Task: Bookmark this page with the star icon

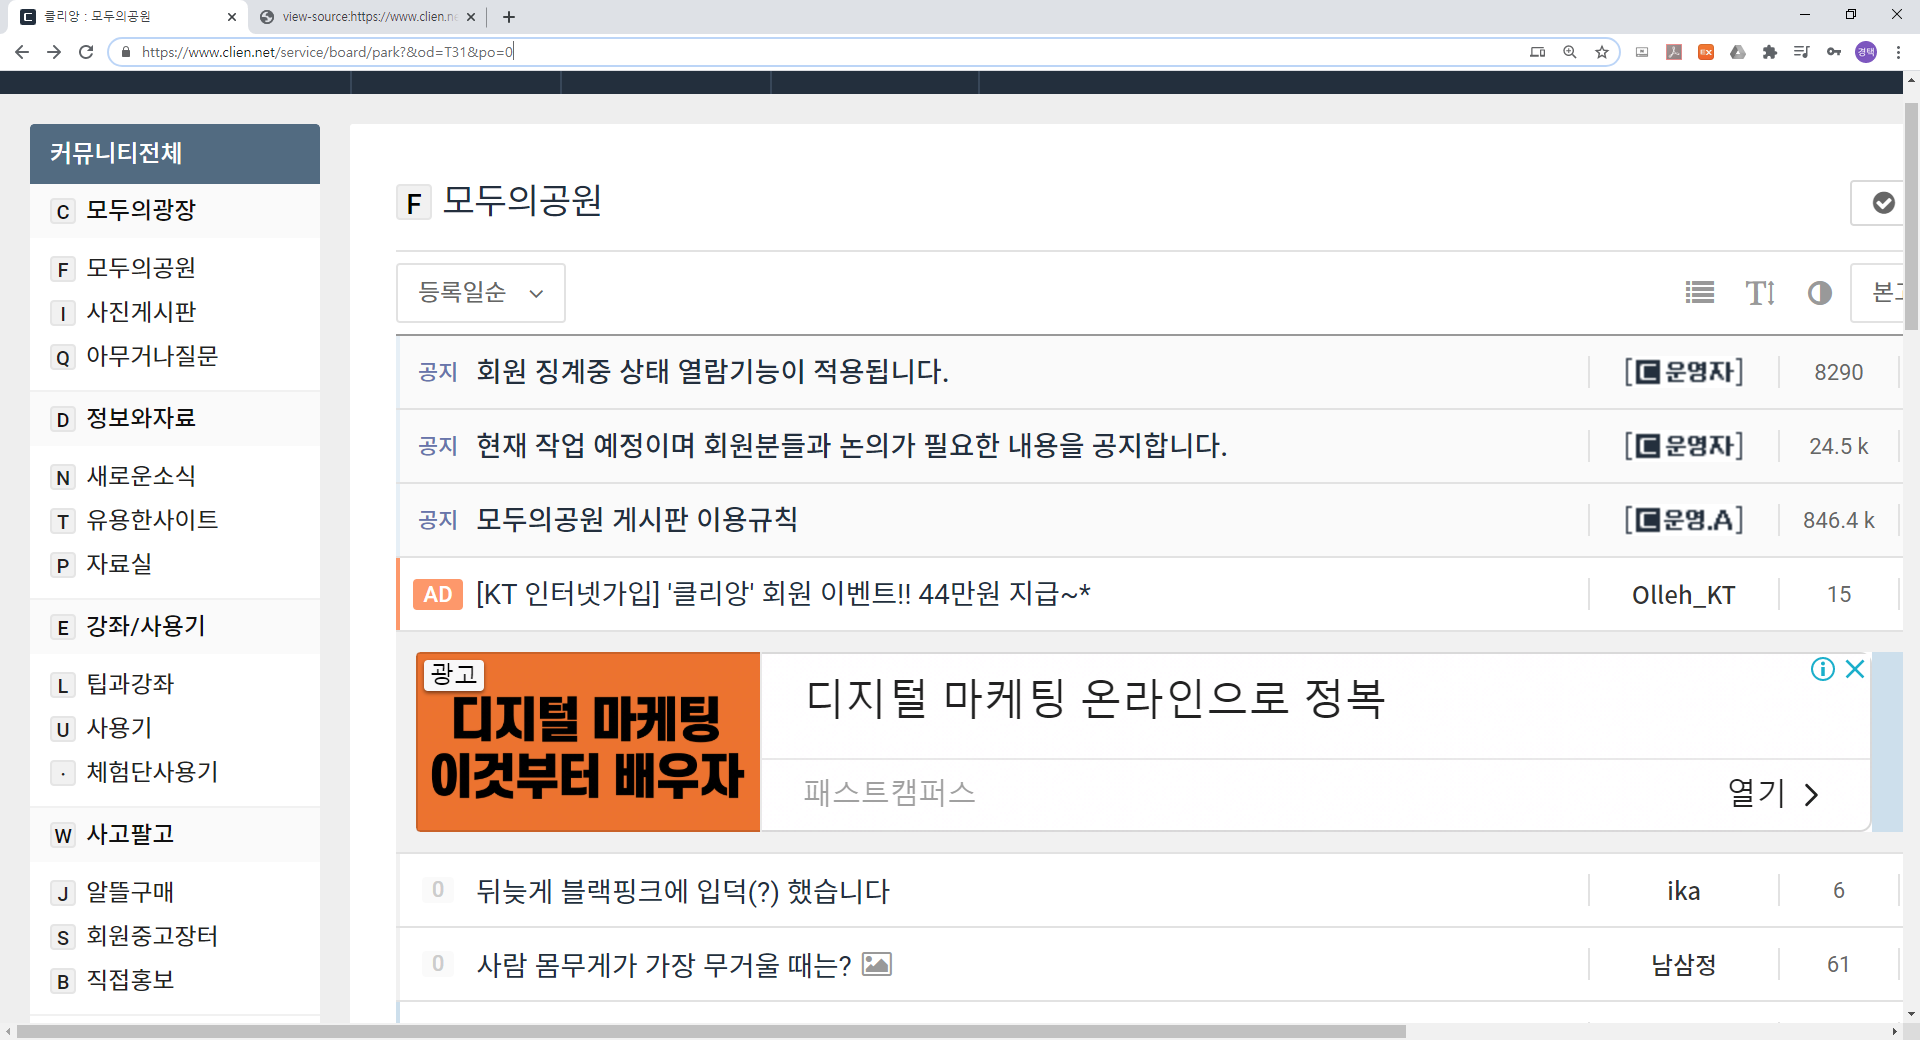Action: (x=1602, y=52)
